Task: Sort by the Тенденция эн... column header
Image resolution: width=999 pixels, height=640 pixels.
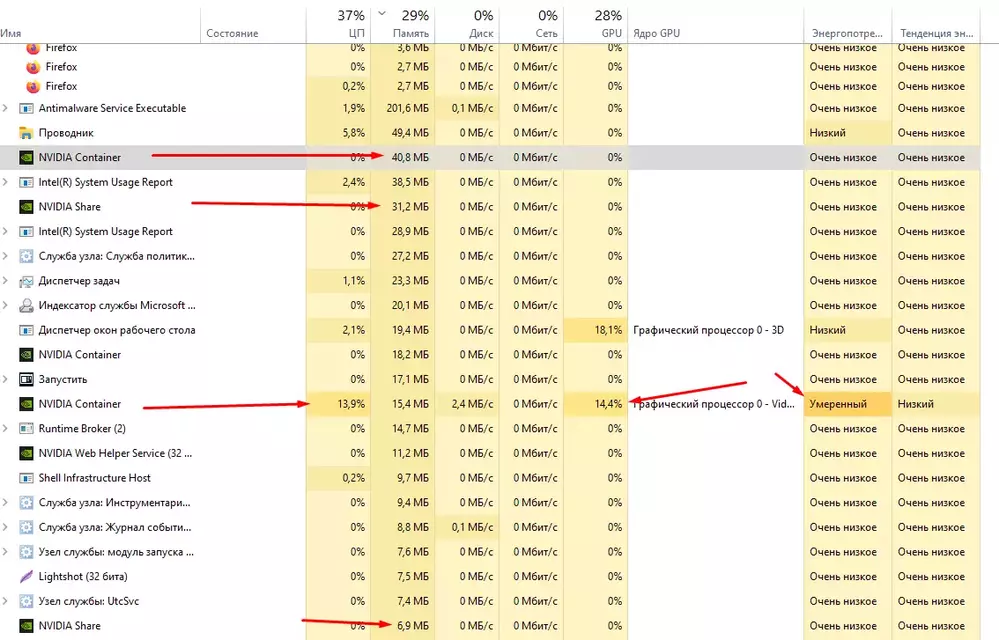Action: [x=936, y=25]
